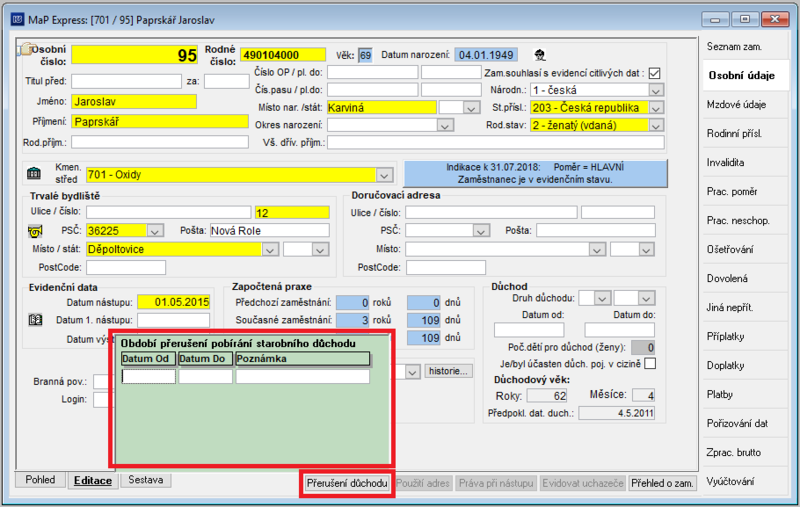Screen dimensions: 800x507
Task: Click the Příjmení field containing Paprskář
Action: point(160,121)
